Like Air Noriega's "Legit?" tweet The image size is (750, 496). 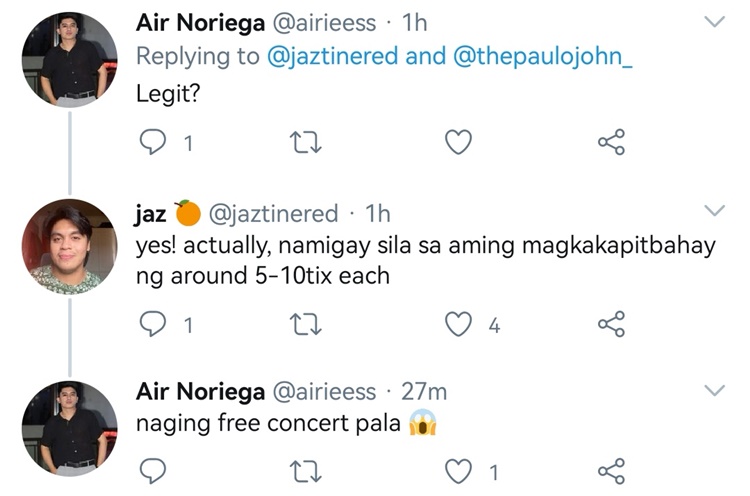click(458, 143)
